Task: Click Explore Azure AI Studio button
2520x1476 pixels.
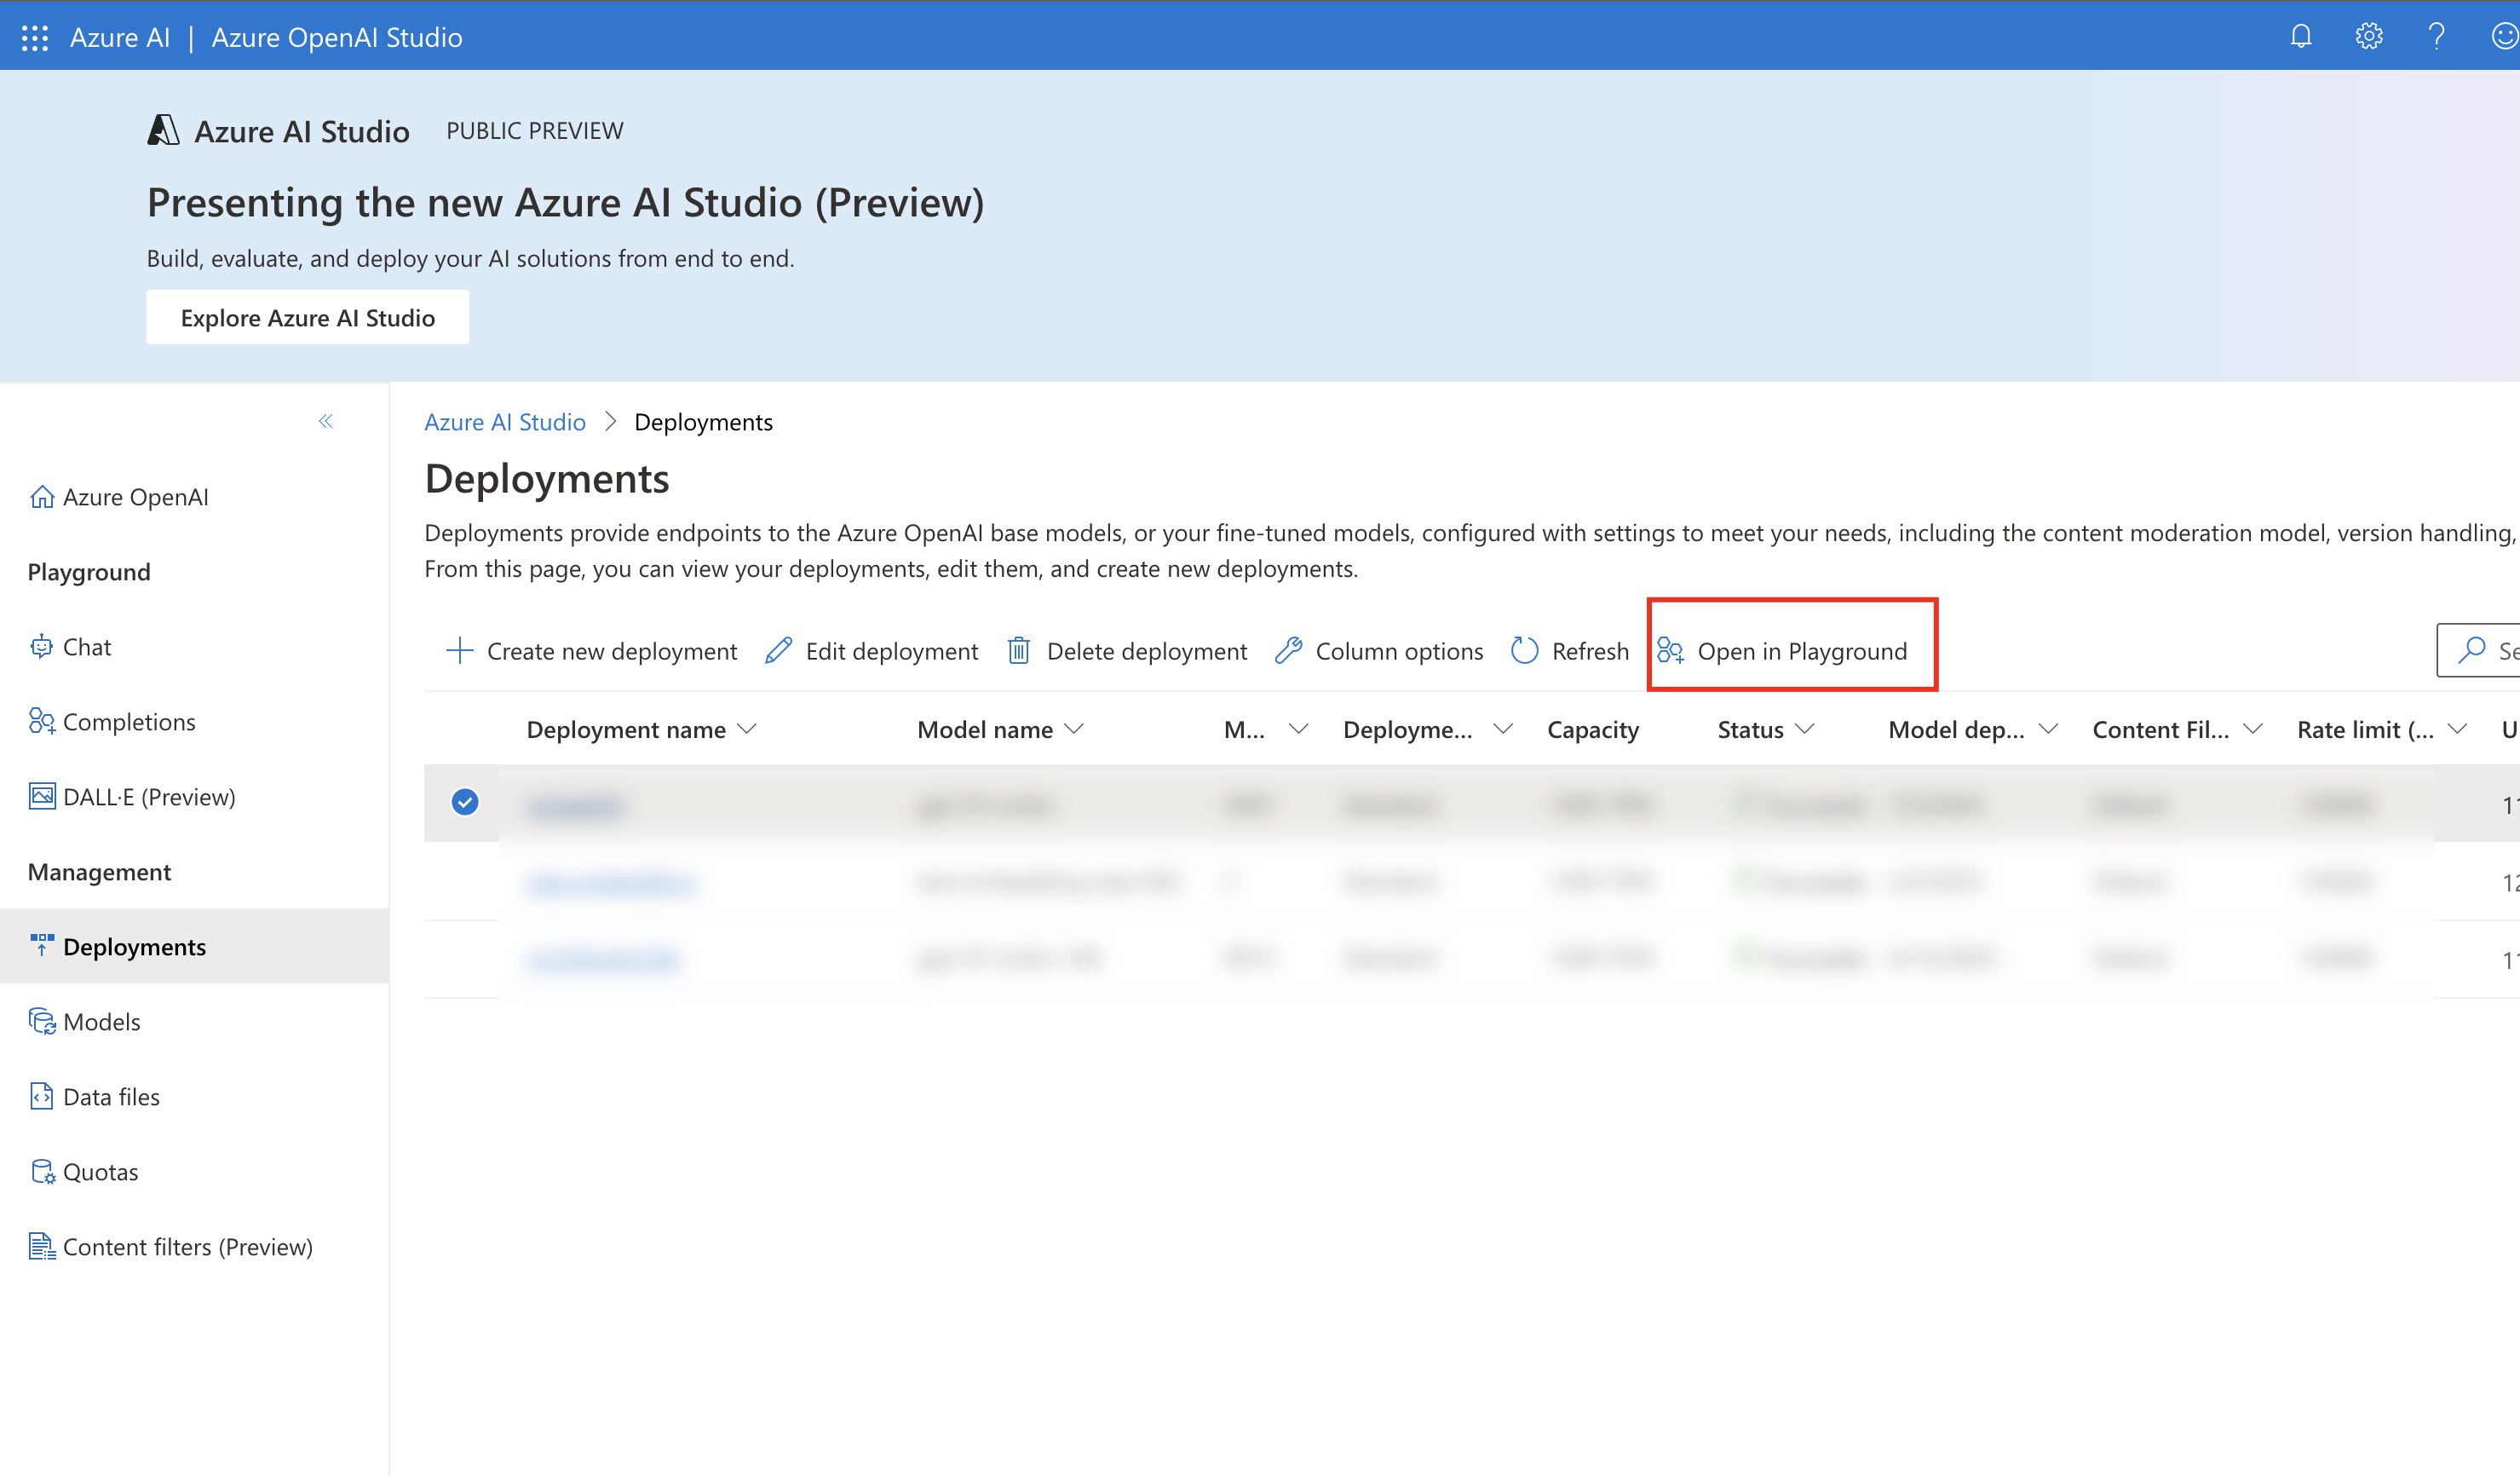Action: coord(307,317)
